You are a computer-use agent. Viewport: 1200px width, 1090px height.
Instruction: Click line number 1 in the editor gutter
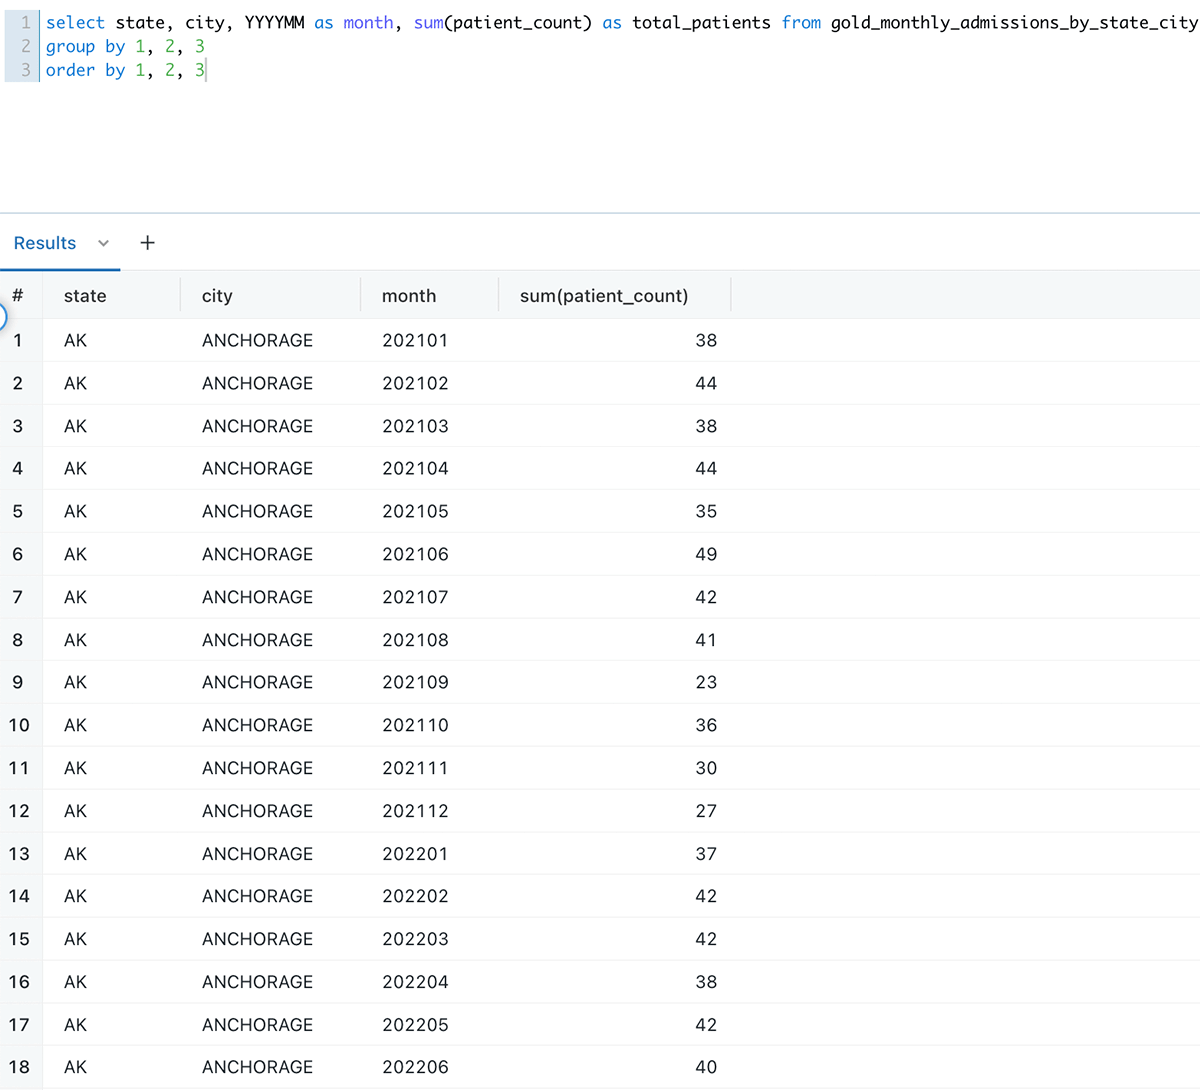[x=26, y=22]
